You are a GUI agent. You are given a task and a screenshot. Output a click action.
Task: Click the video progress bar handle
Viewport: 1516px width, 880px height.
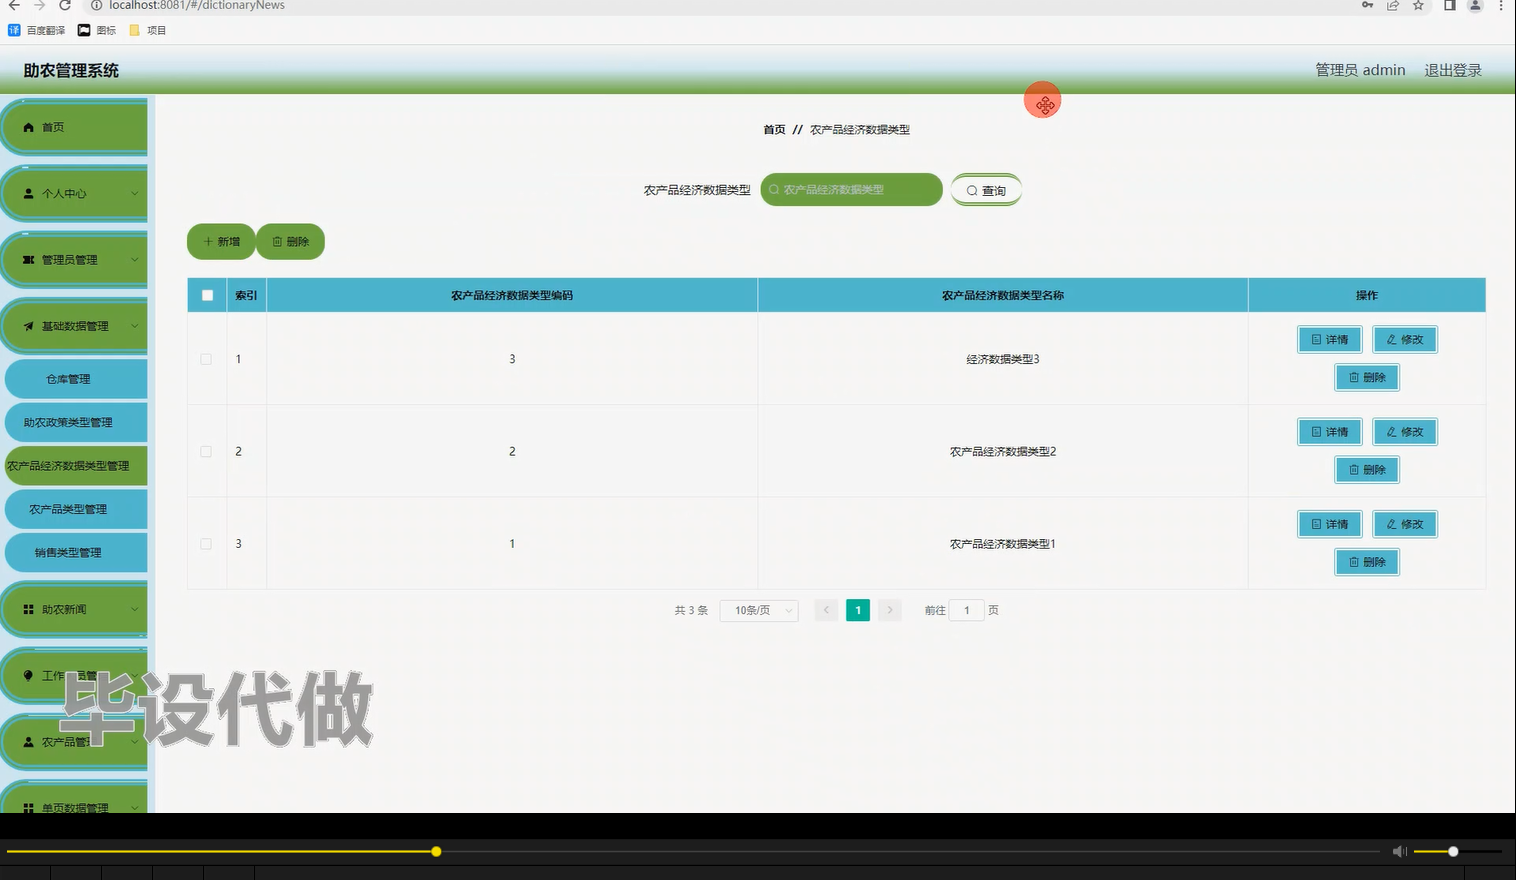pos(436,851)
